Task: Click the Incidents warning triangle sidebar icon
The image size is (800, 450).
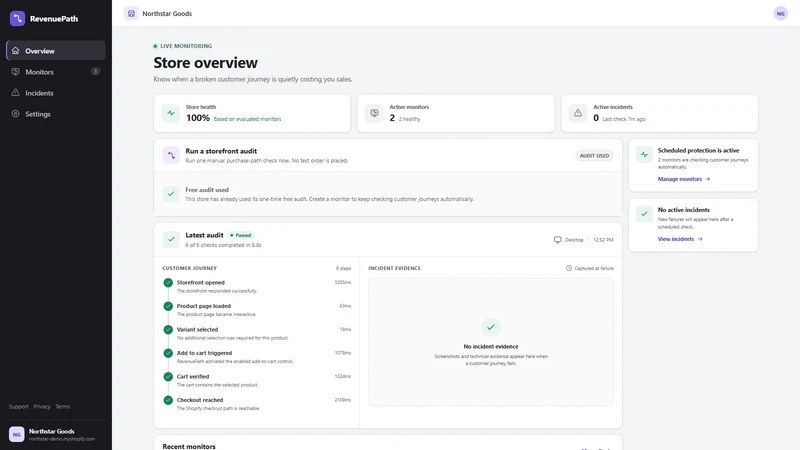Action: 15,93
